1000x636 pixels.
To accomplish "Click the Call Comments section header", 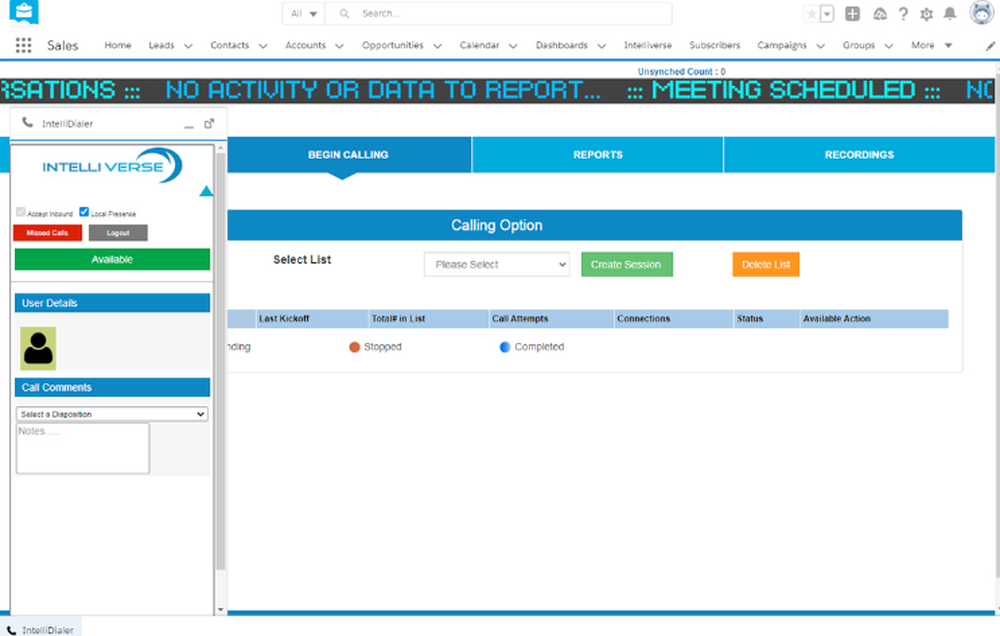I will click(x=112, y=387).
